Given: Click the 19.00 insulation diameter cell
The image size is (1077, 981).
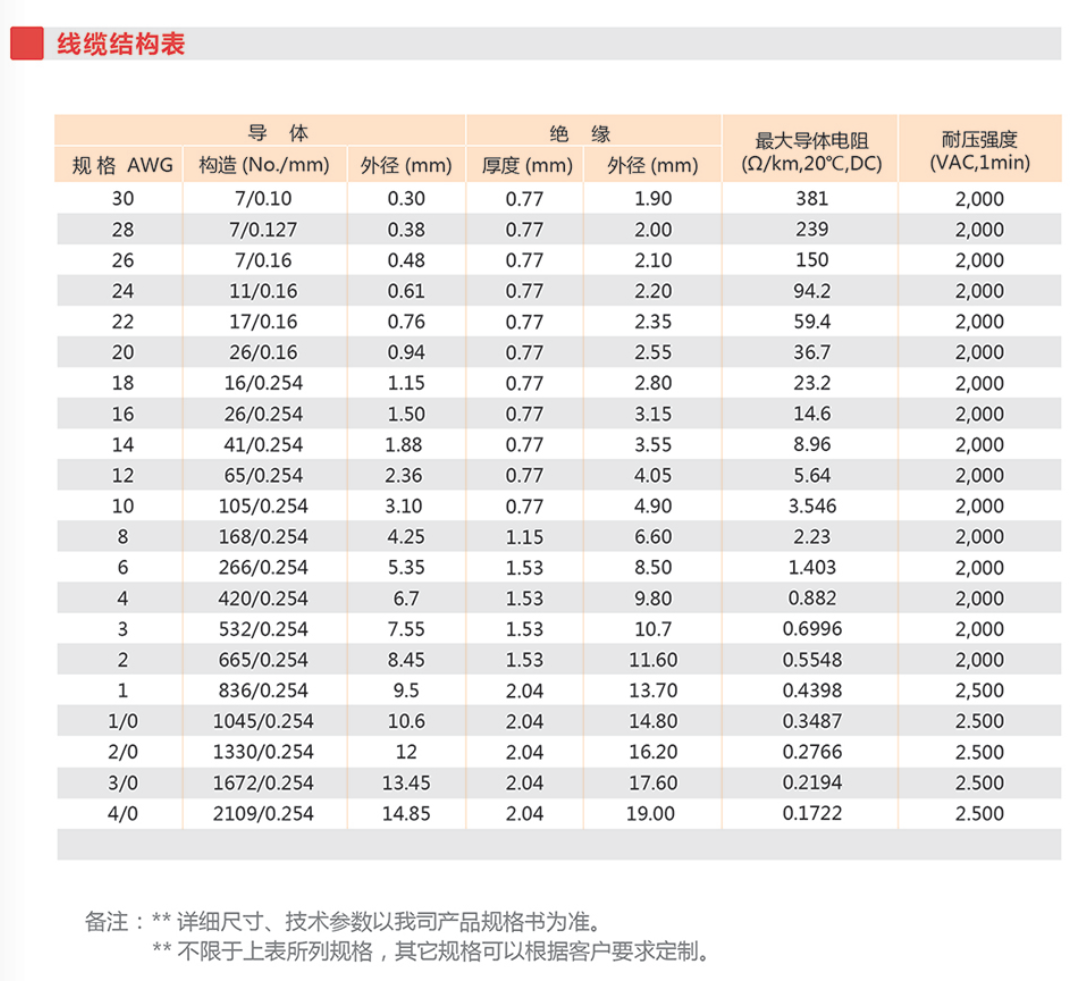Looking at the screenshot, I should coord(653,814).
